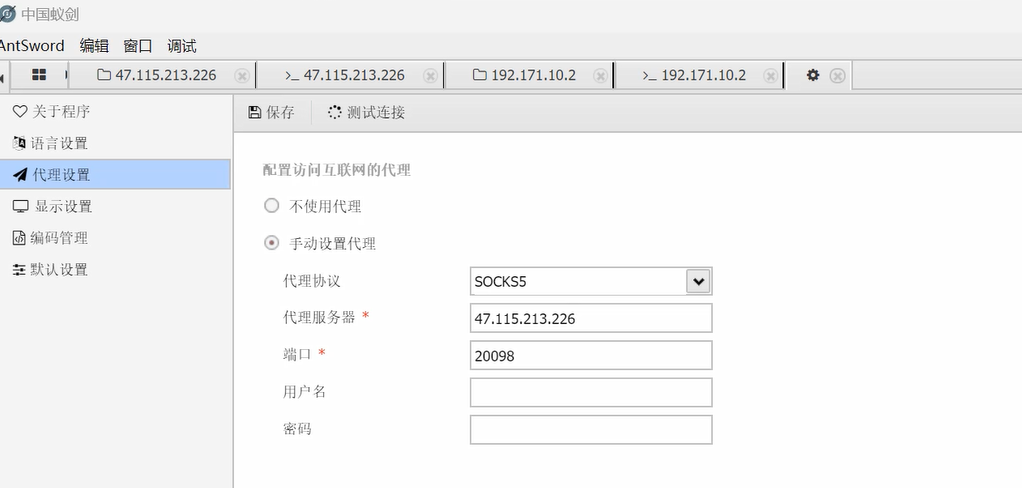Image resolution: width=1022 pixels, height=488 pixels.
Task: Open the 窗口 menu
Action: point(138,46)
